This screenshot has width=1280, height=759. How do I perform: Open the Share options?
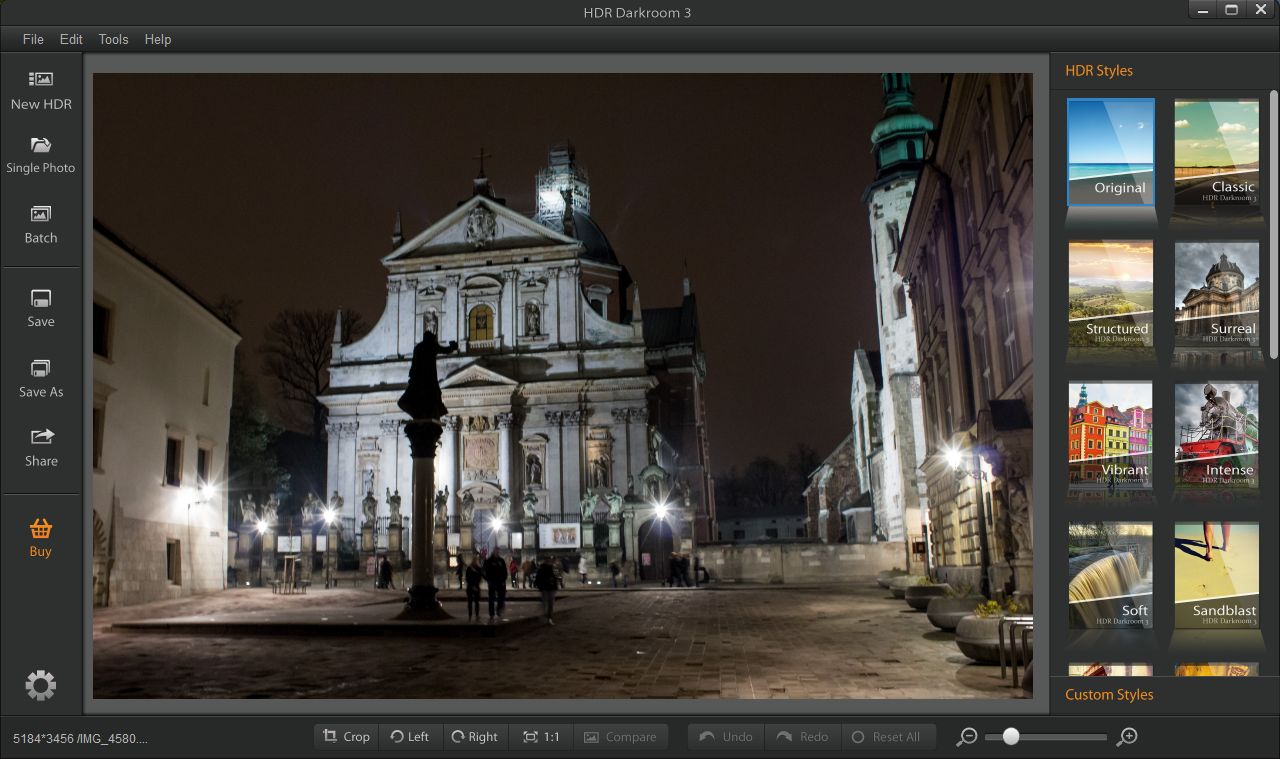click(41, 446)
